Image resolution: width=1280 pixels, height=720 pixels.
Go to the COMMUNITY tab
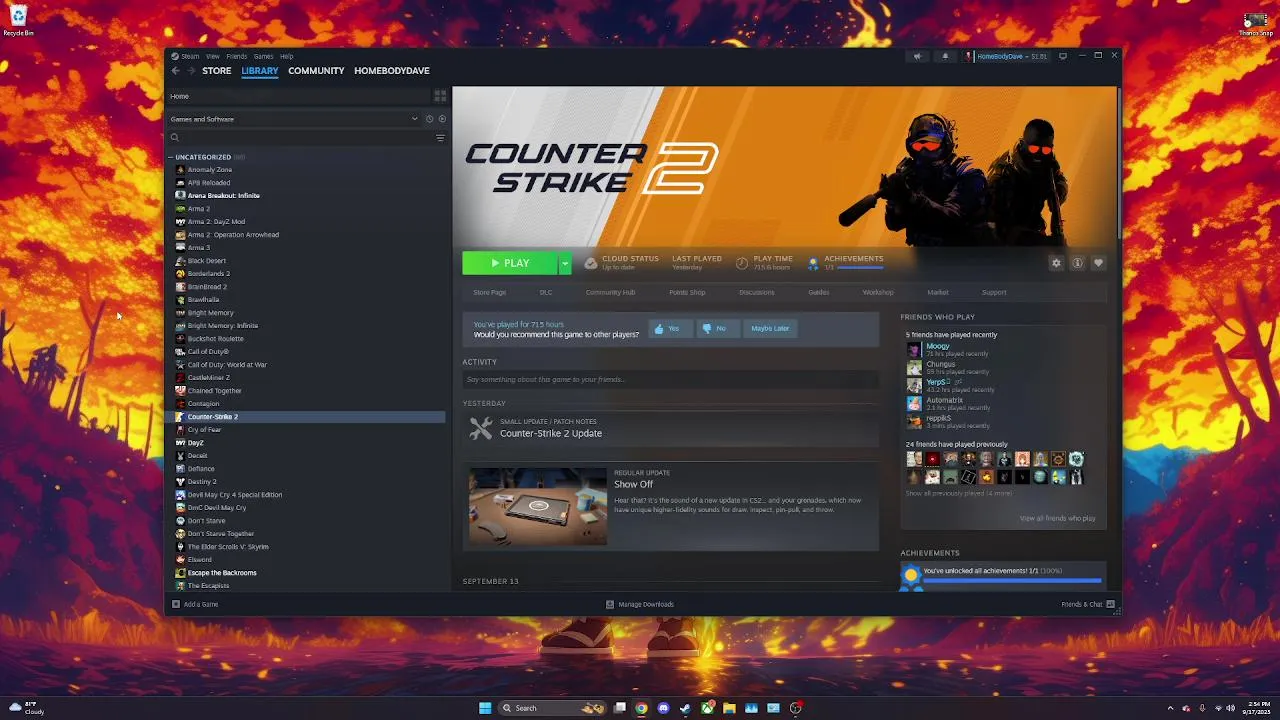click(316, 71)
